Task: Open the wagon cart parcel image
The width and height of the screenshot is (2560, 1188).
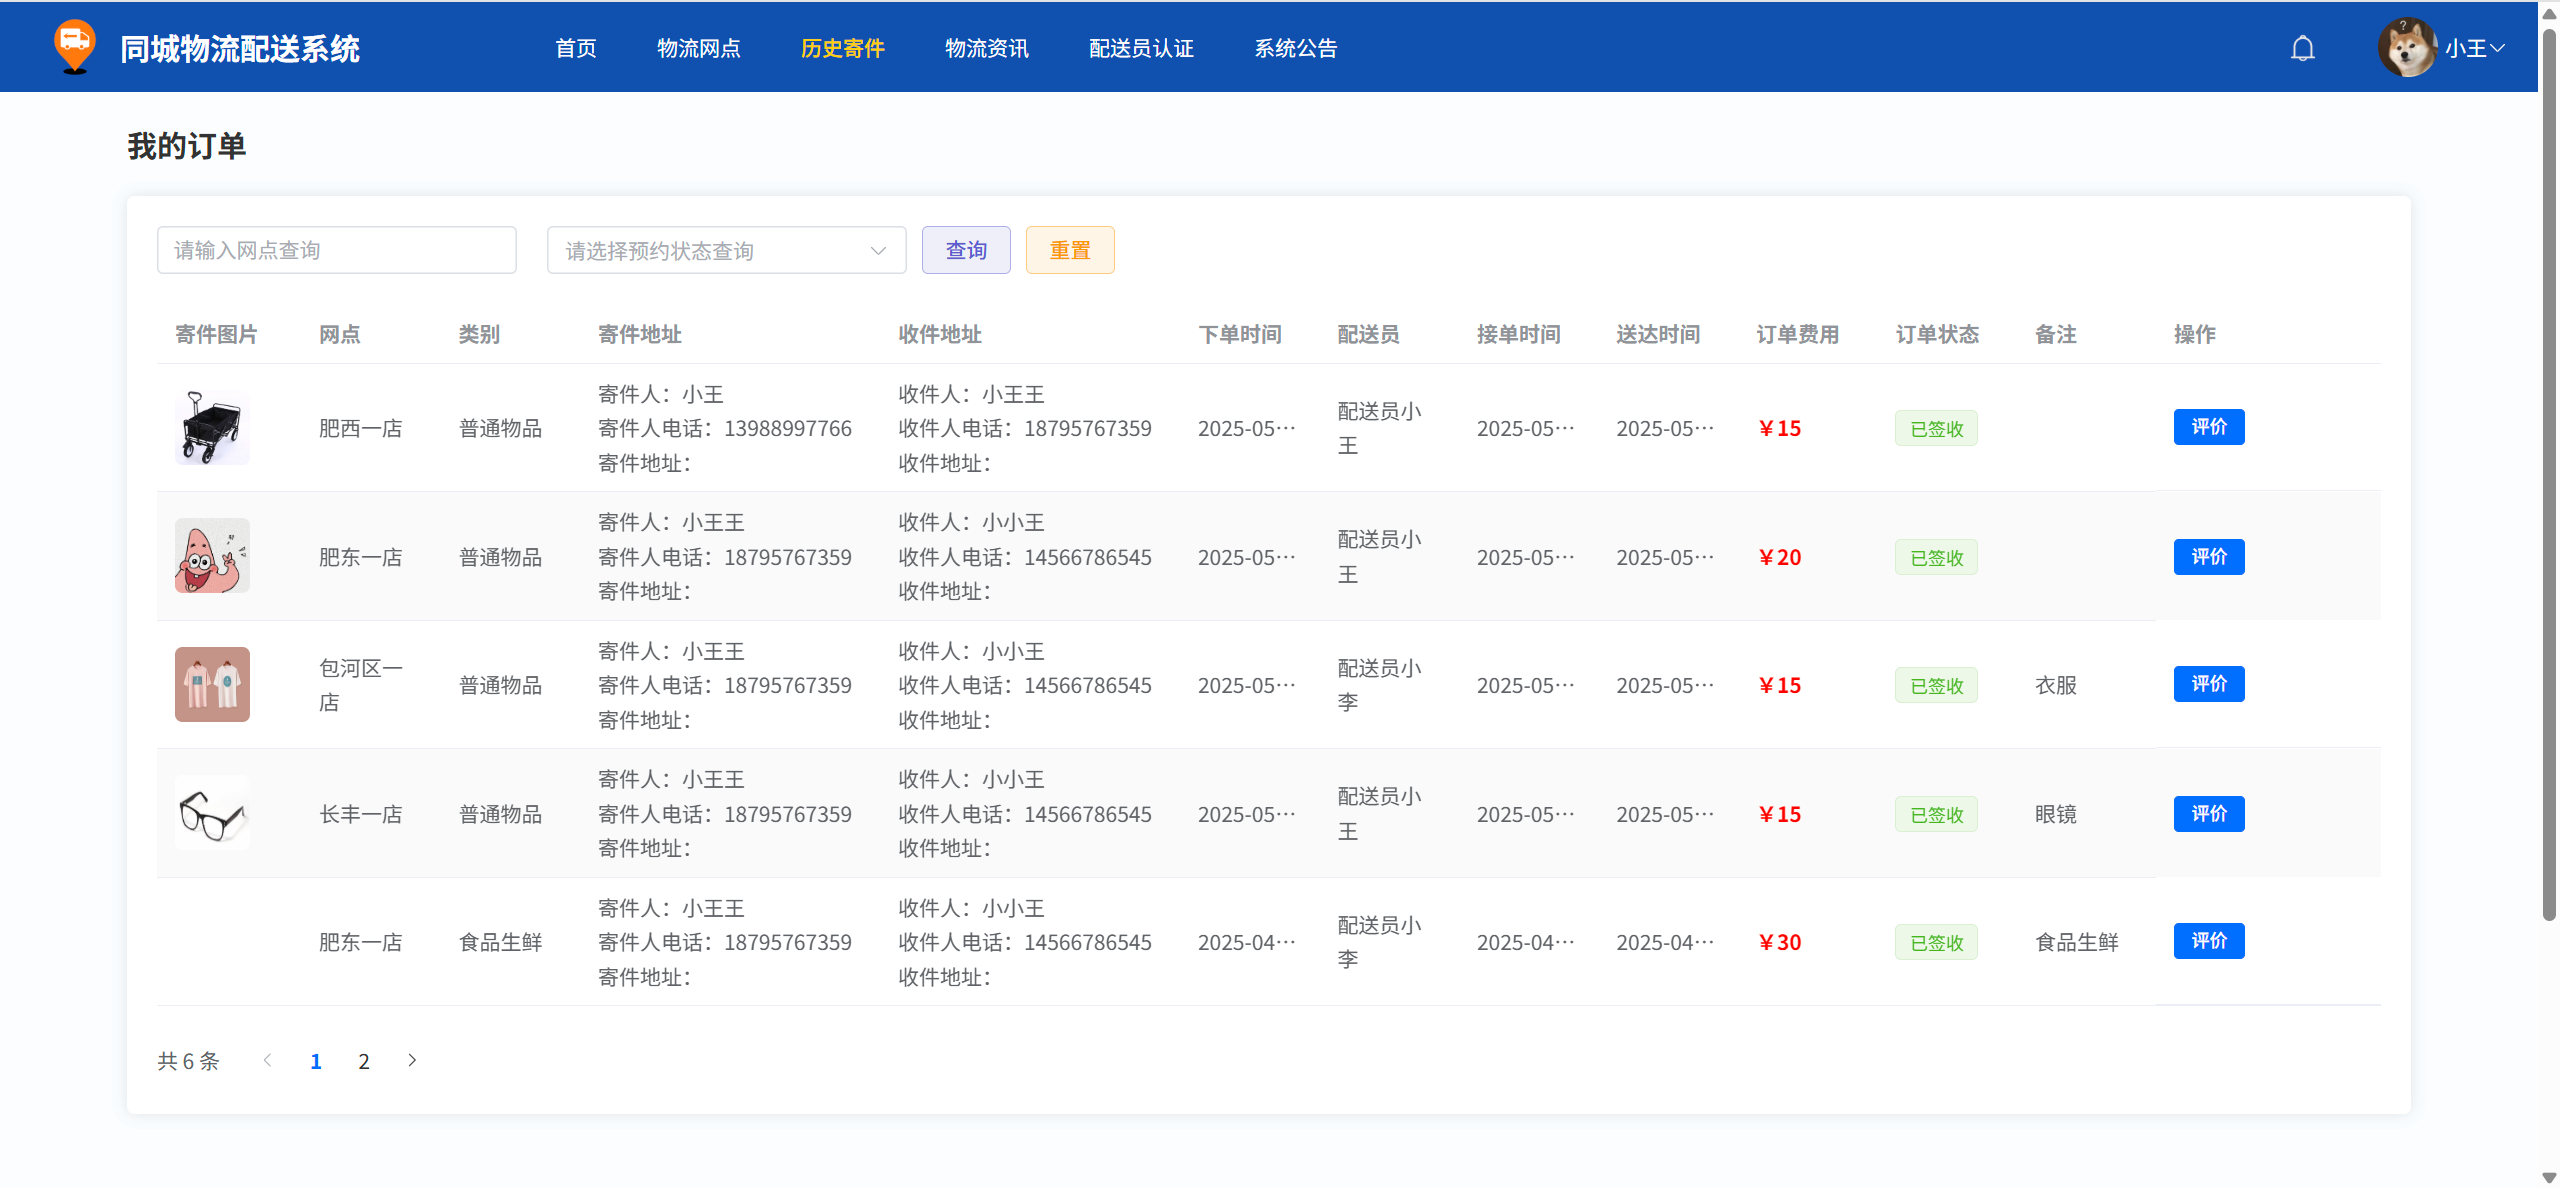Action: pyautogui.click(x=212, y=427)
